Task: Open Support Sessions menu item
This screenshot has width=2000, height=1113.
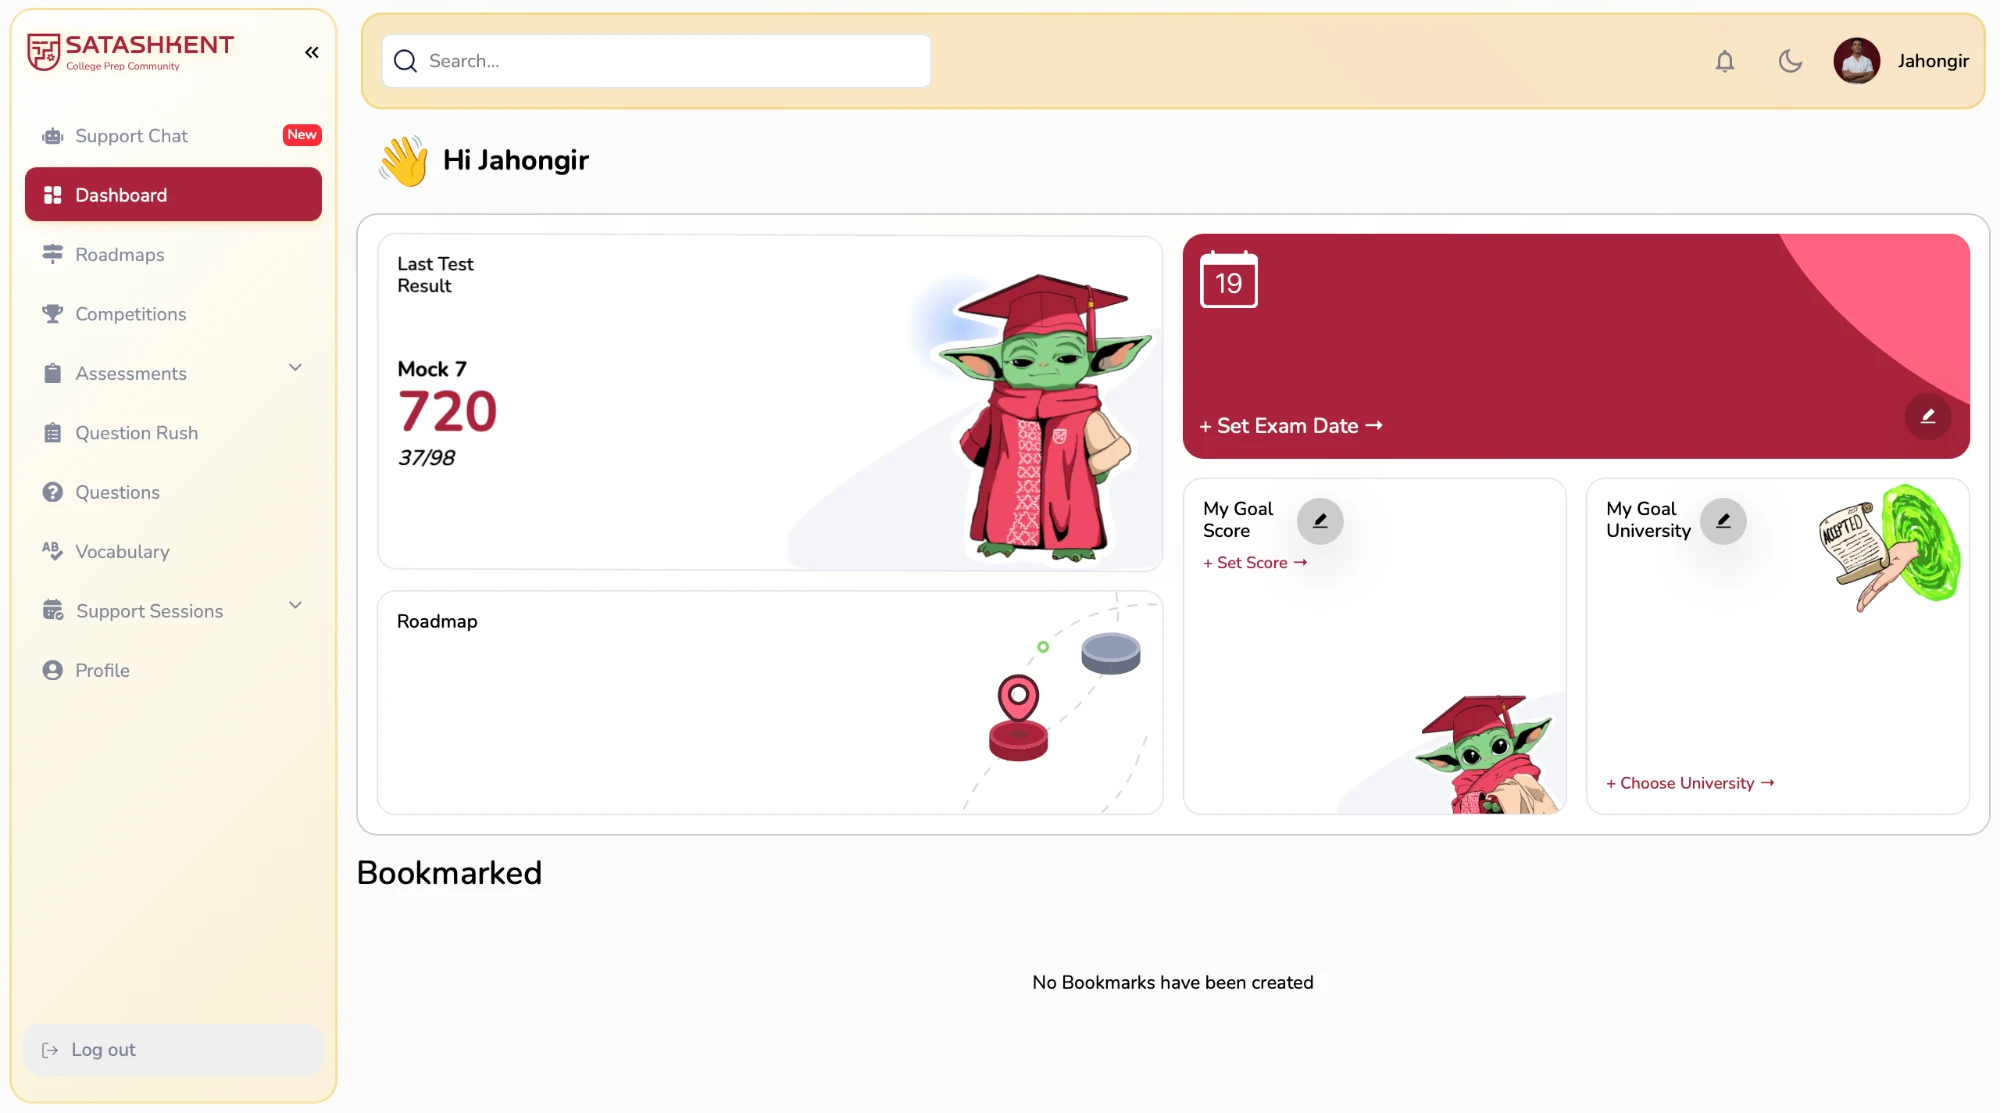Action: (x=173, y=611)
